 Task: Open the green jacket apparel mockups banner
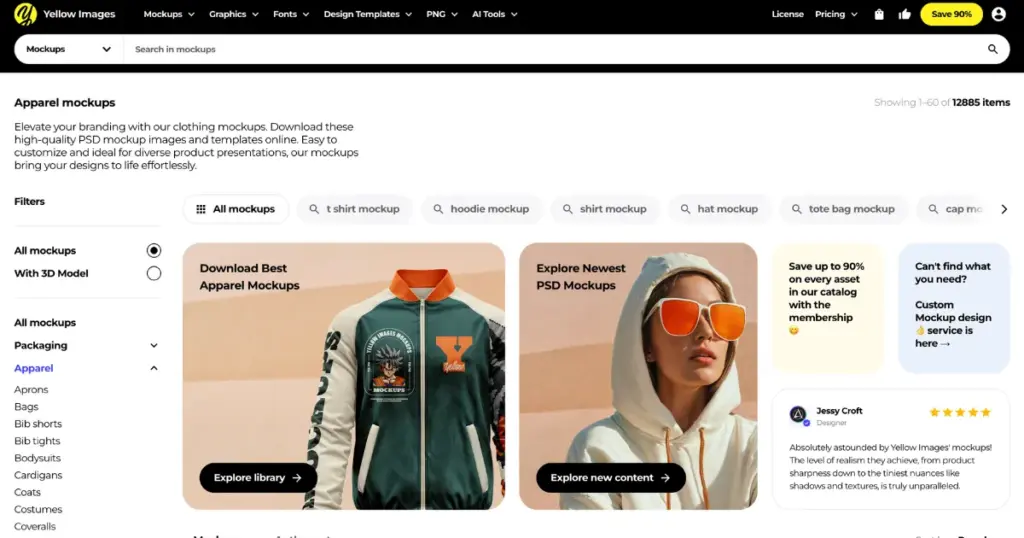pyautogui.click(x=344, y=376)
